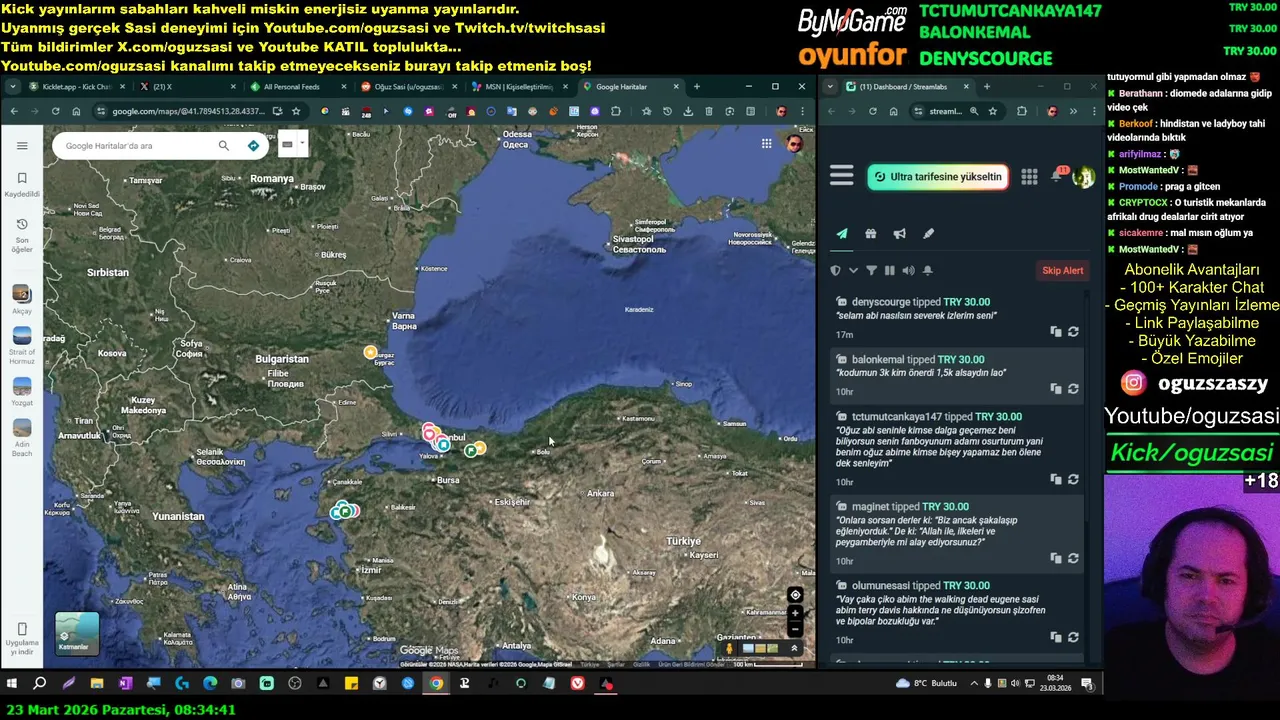Click the search magnifier in Google Maps
The height and width of the screenshot is (720, 1280).
point(224,146)
